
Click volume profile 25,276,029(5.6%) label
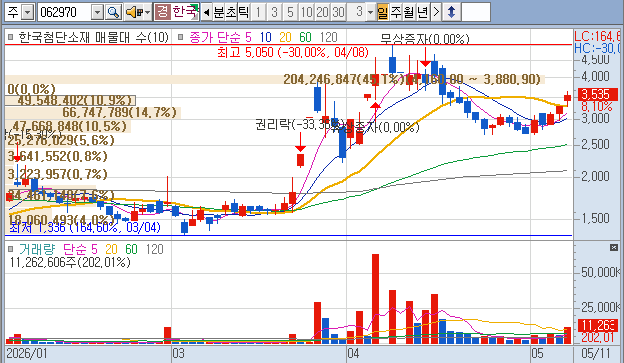tap(60, 140)
